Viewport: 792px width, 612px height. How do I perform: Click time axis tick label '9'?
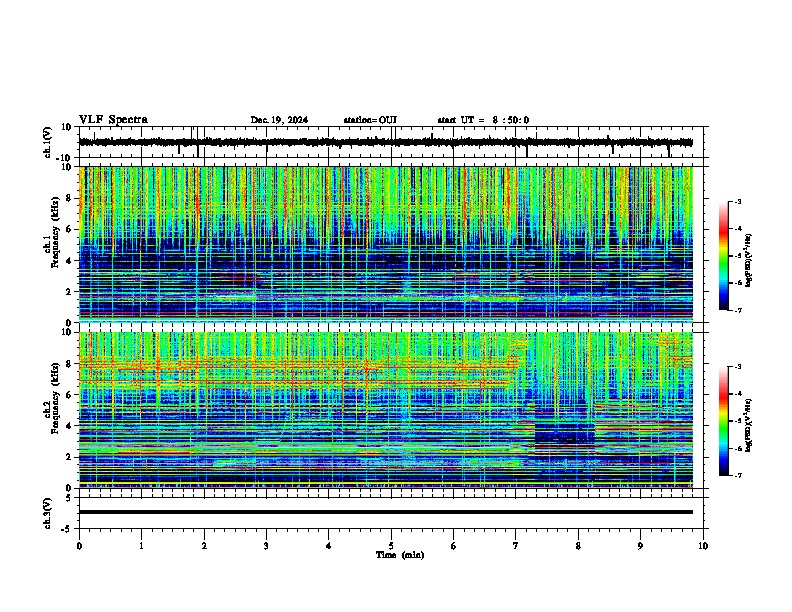click(x=640, y=546)
